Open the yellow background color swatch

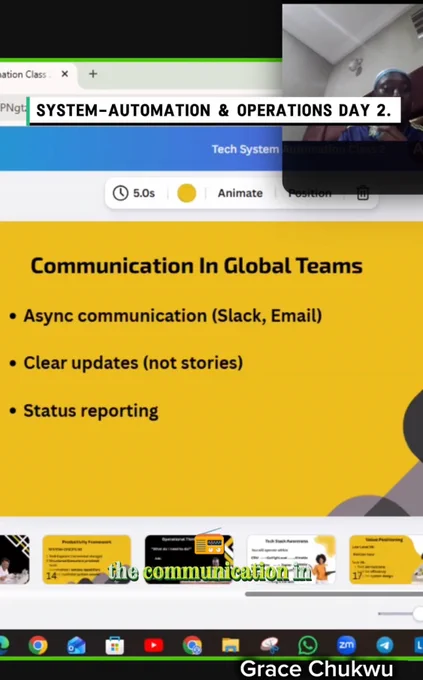187,193
